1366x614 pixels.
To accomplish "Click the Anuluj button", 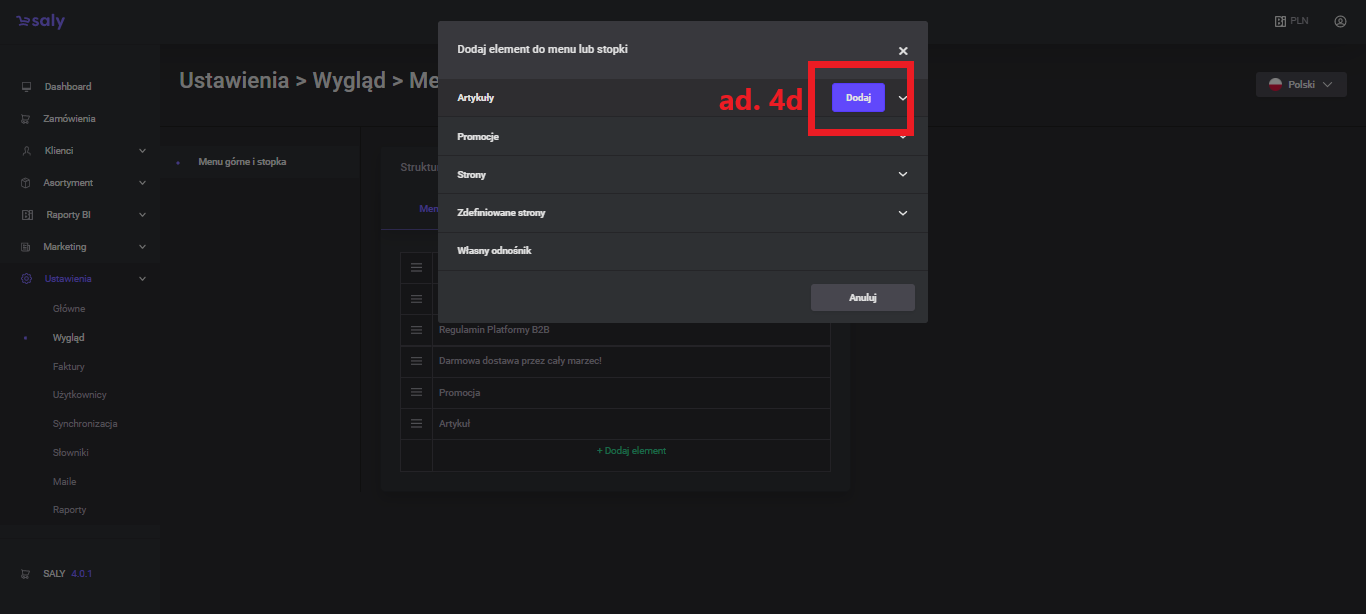I will pyautogui.click(x=862, y=298).
